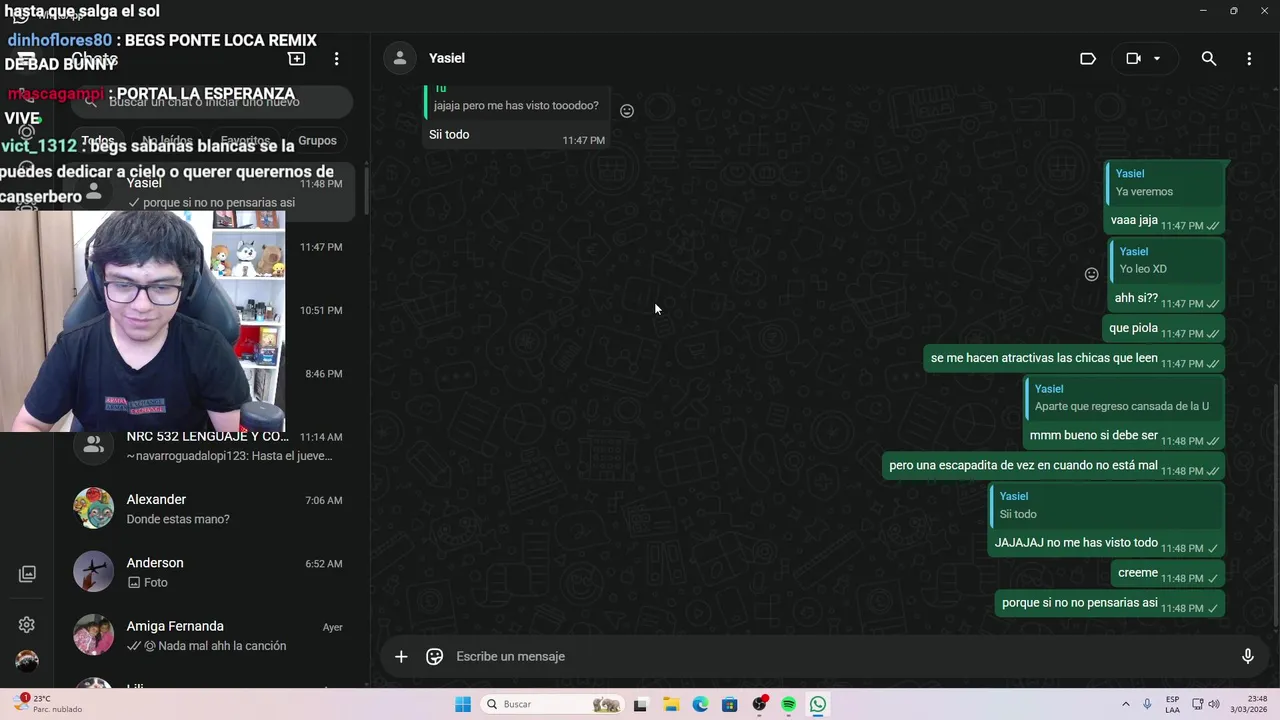Image resolution: width=1280 pixels, height=720 pixels.
Task: Click the messages pane scrollbar
Action: point(1275,506)
